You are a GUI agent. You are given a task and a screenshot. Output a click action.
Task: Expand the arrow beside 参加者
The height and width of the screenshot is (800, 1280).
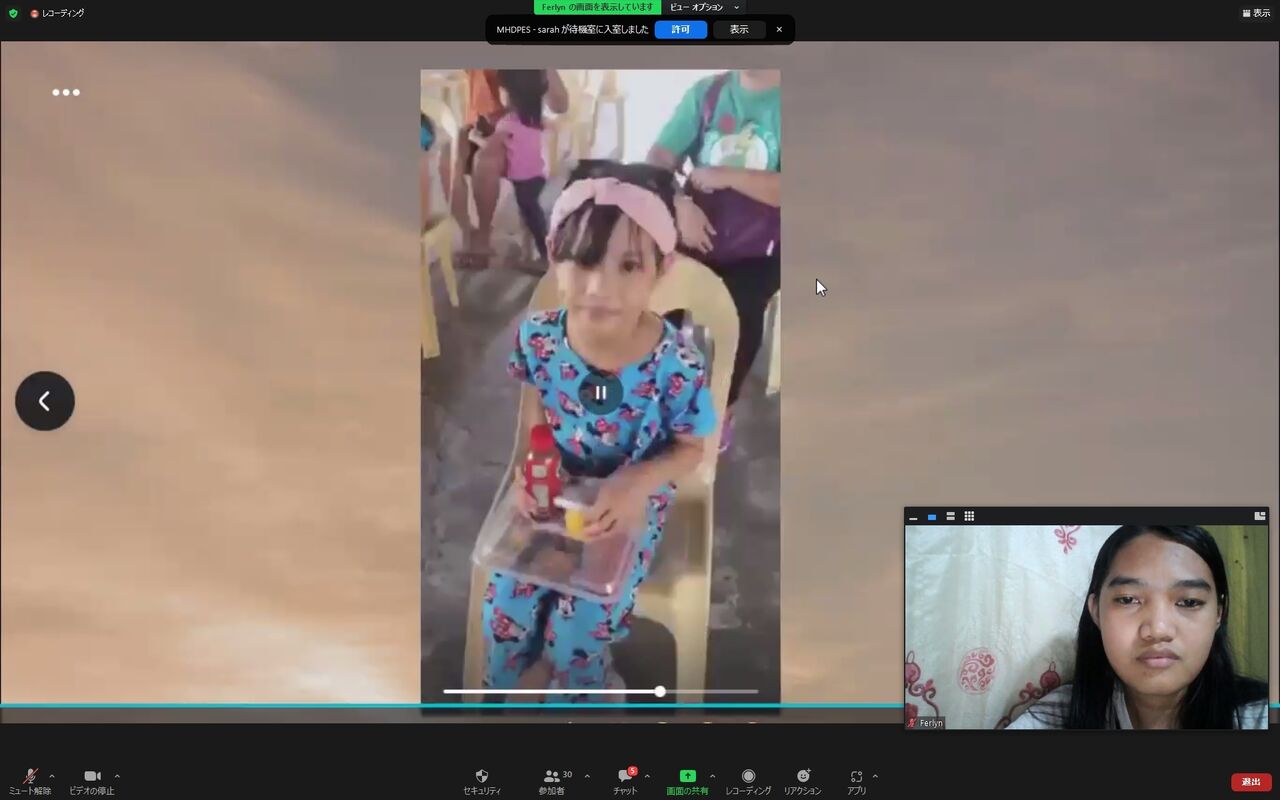pyautogui.click(x=587, y=776)
